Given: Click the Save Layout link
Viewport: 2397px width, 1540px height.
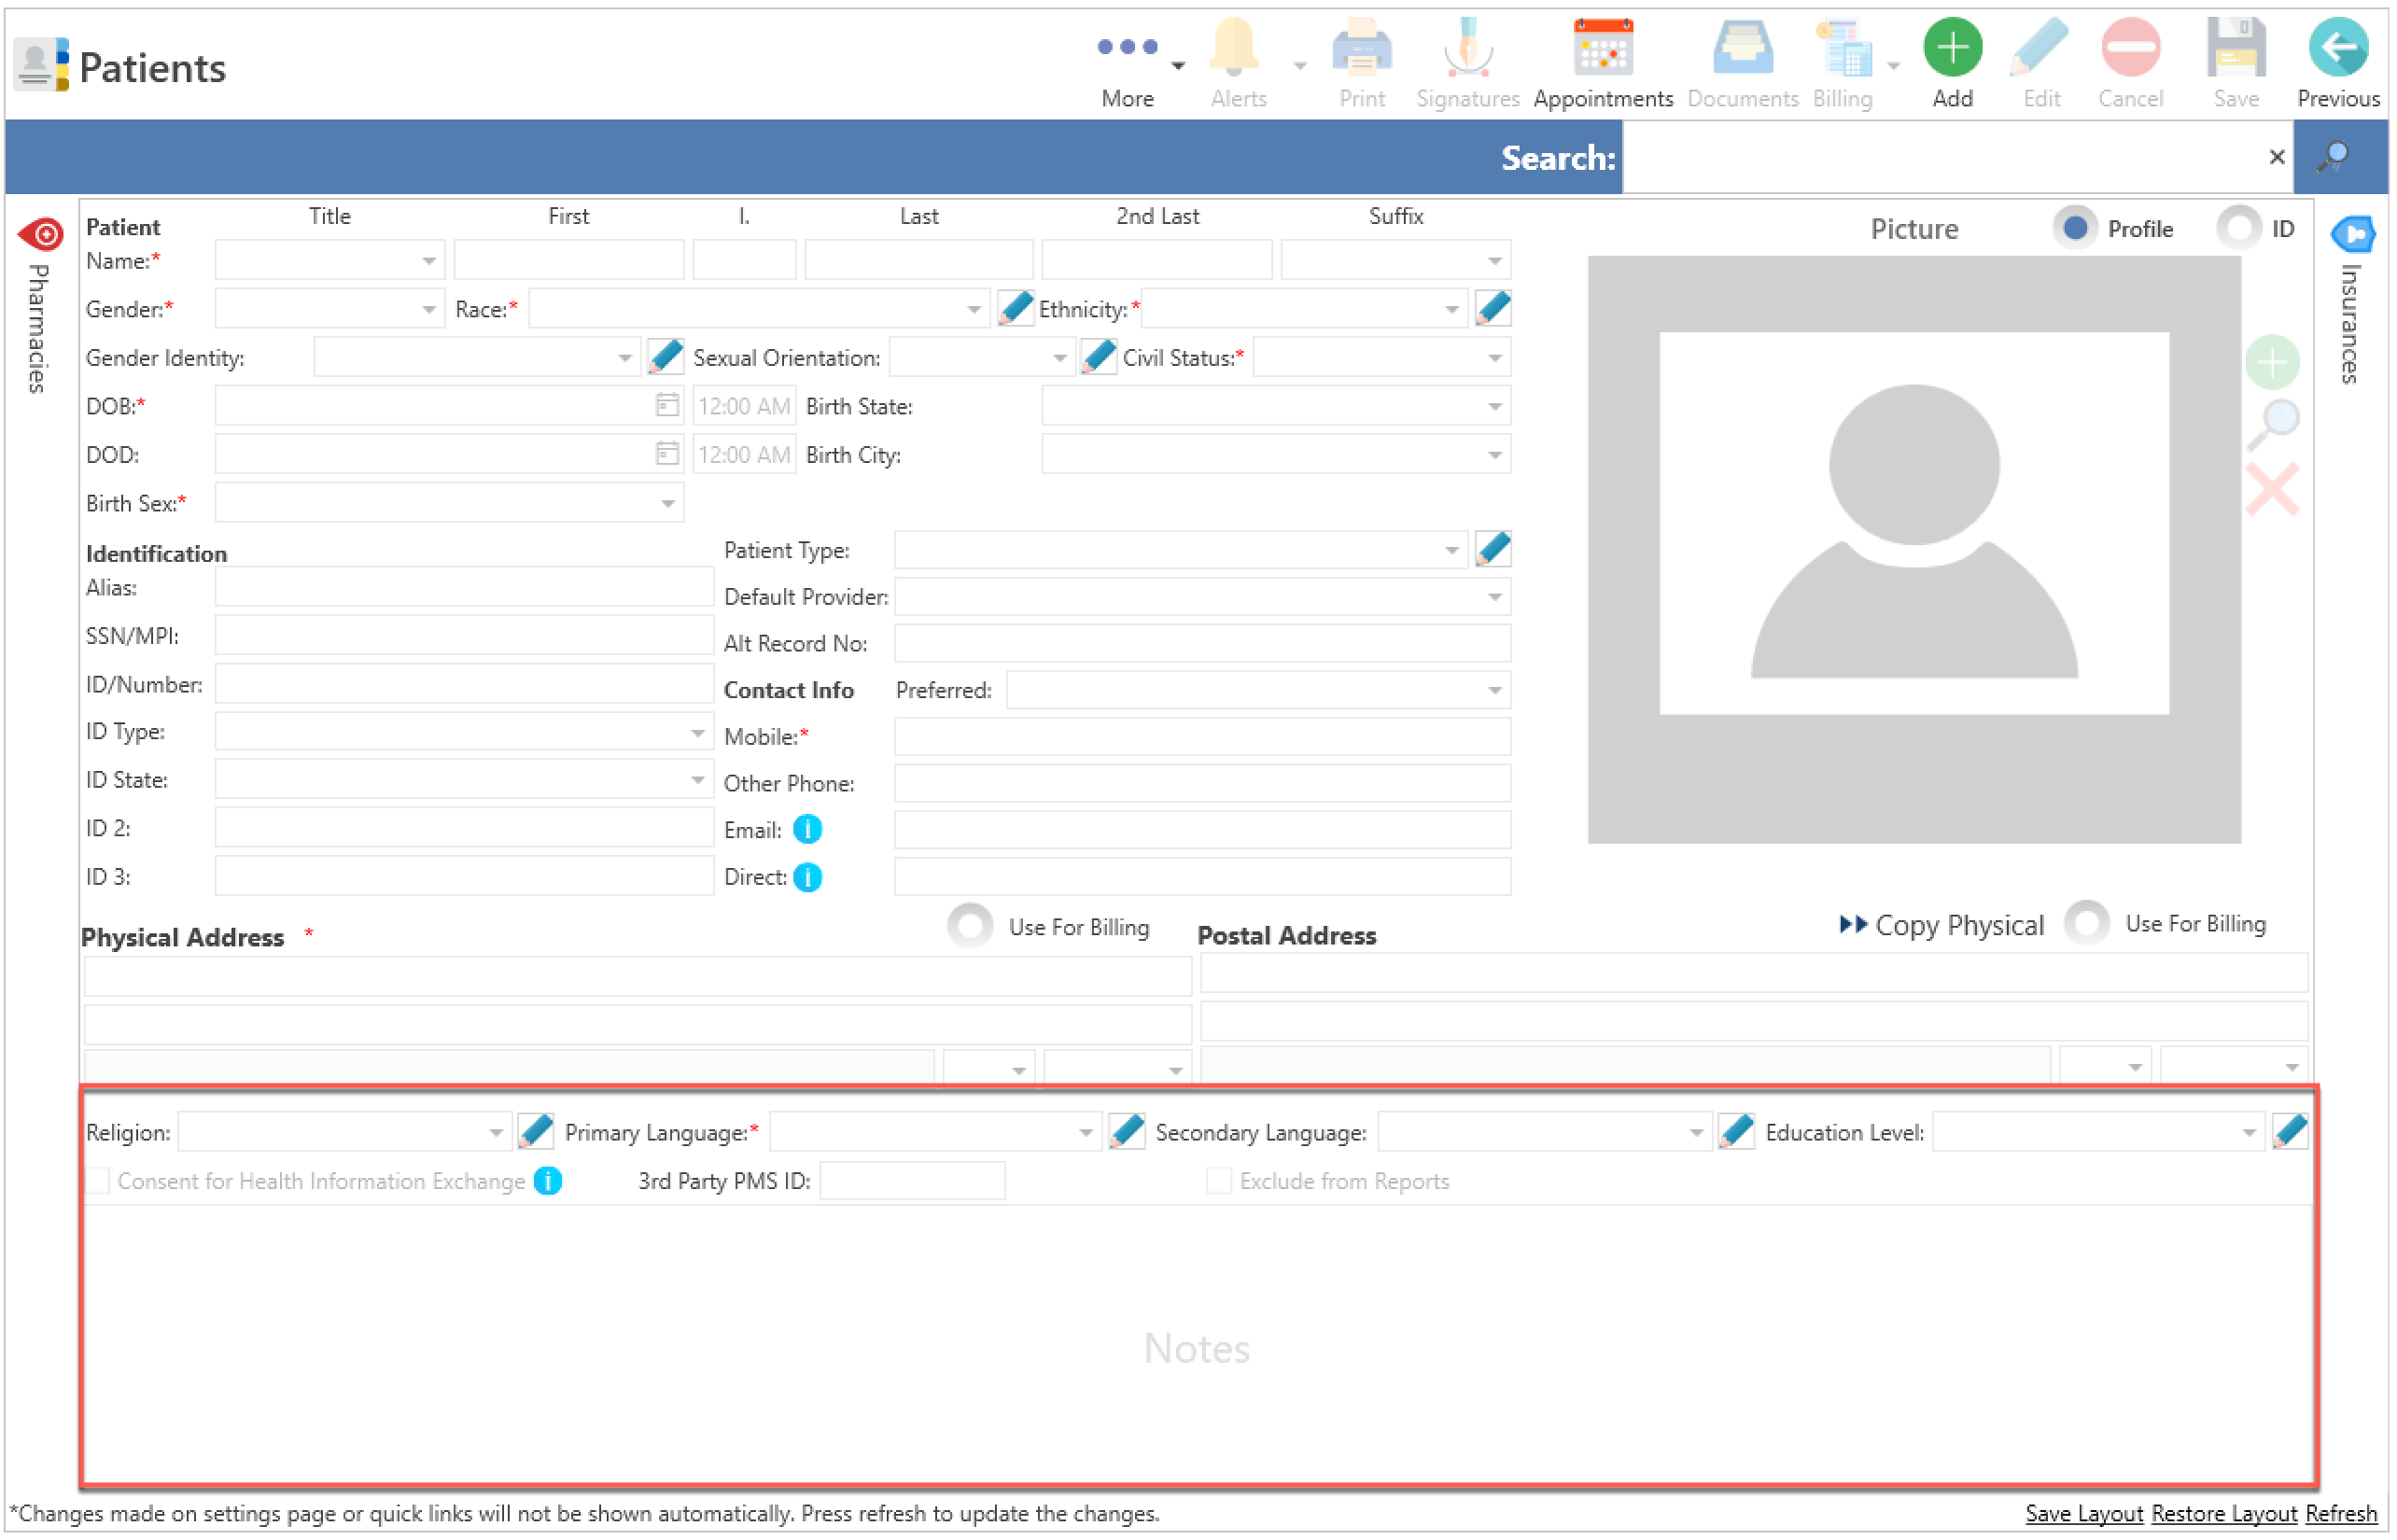Looking at the screenshot, I should point(2083,1513).
